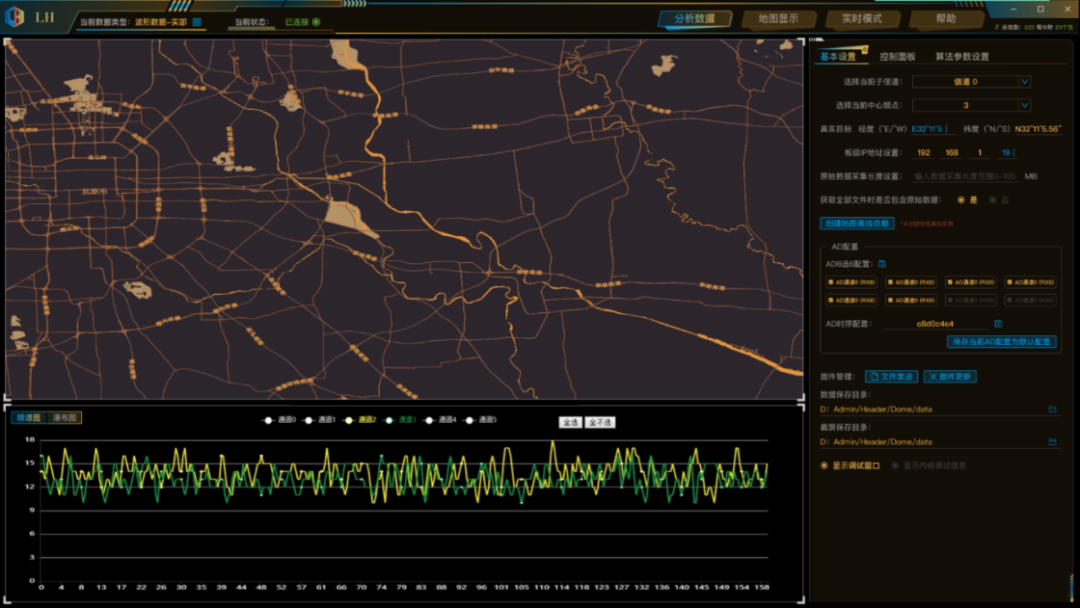Expand the 选择当前子信道 dropdown
Screen dimensions: 1080x608
(1024, 82)
